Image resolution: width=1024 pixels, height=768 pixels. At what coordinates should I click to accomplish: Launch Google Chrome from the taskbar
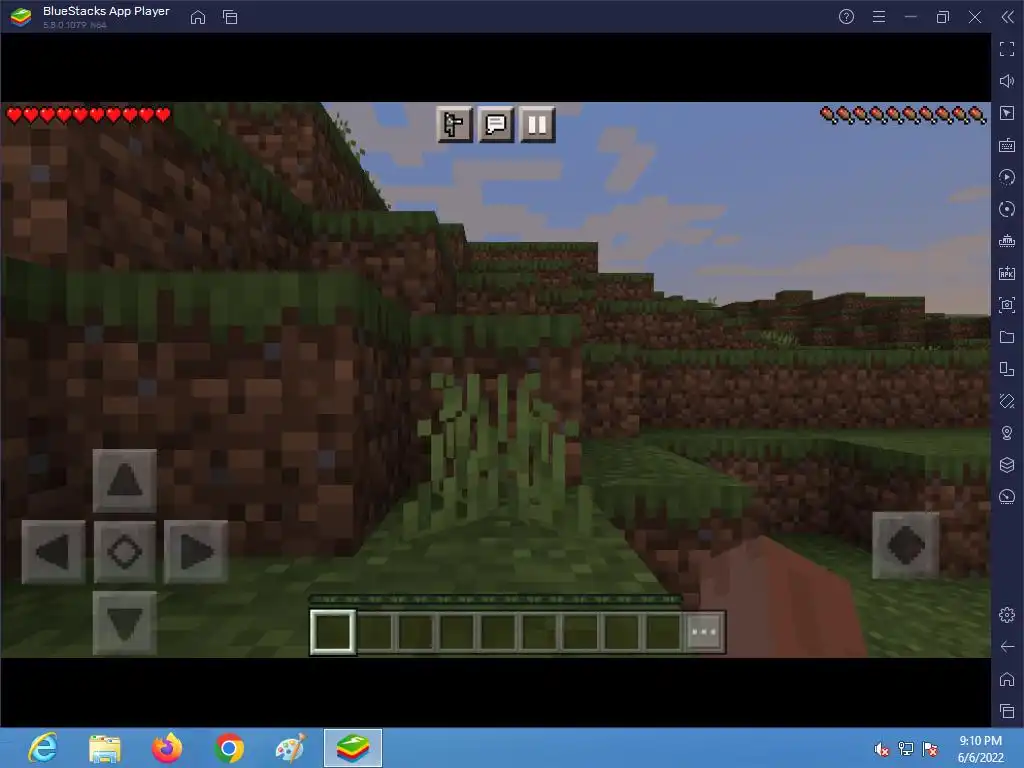coord(229,748)
